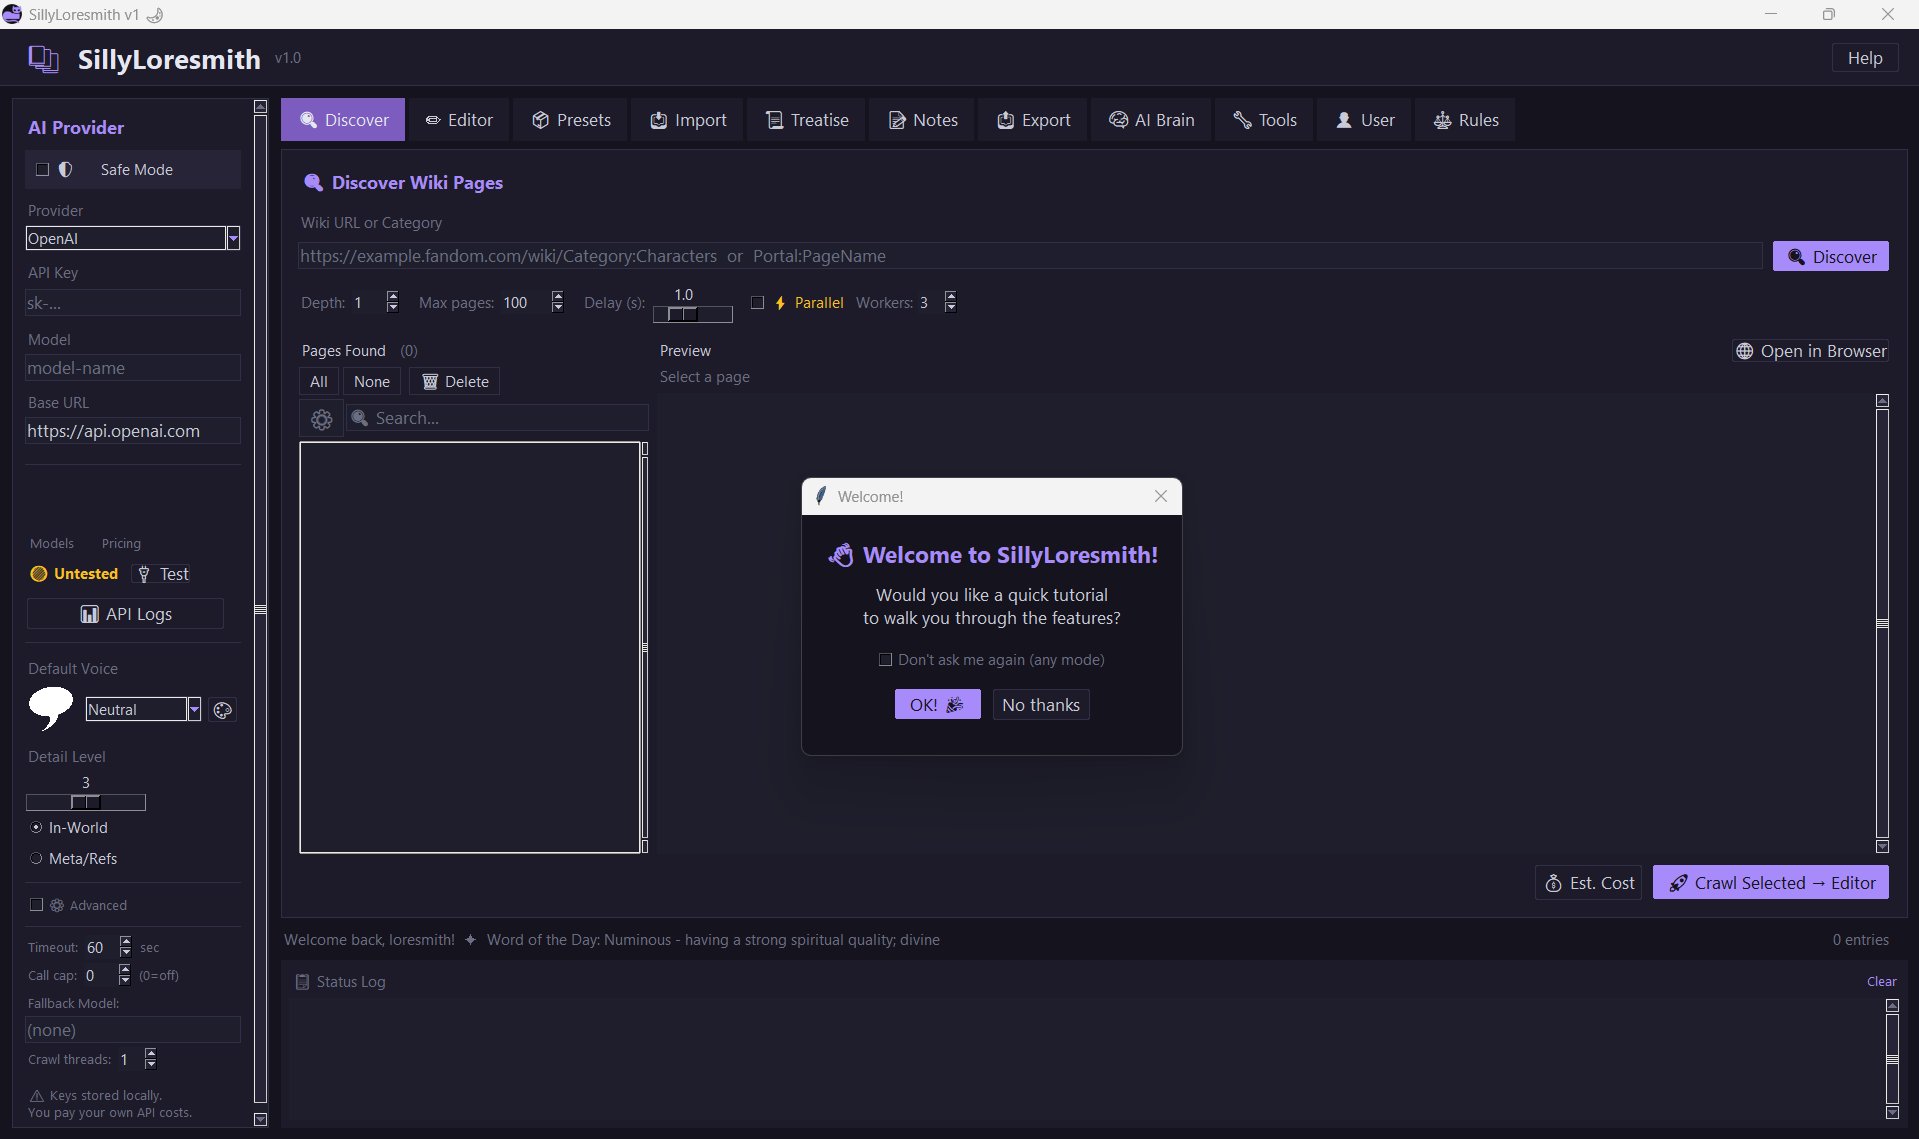Decline the tutorial with No thanks
Viewport: 1919px width, 1139px height.
point(1040,705)
